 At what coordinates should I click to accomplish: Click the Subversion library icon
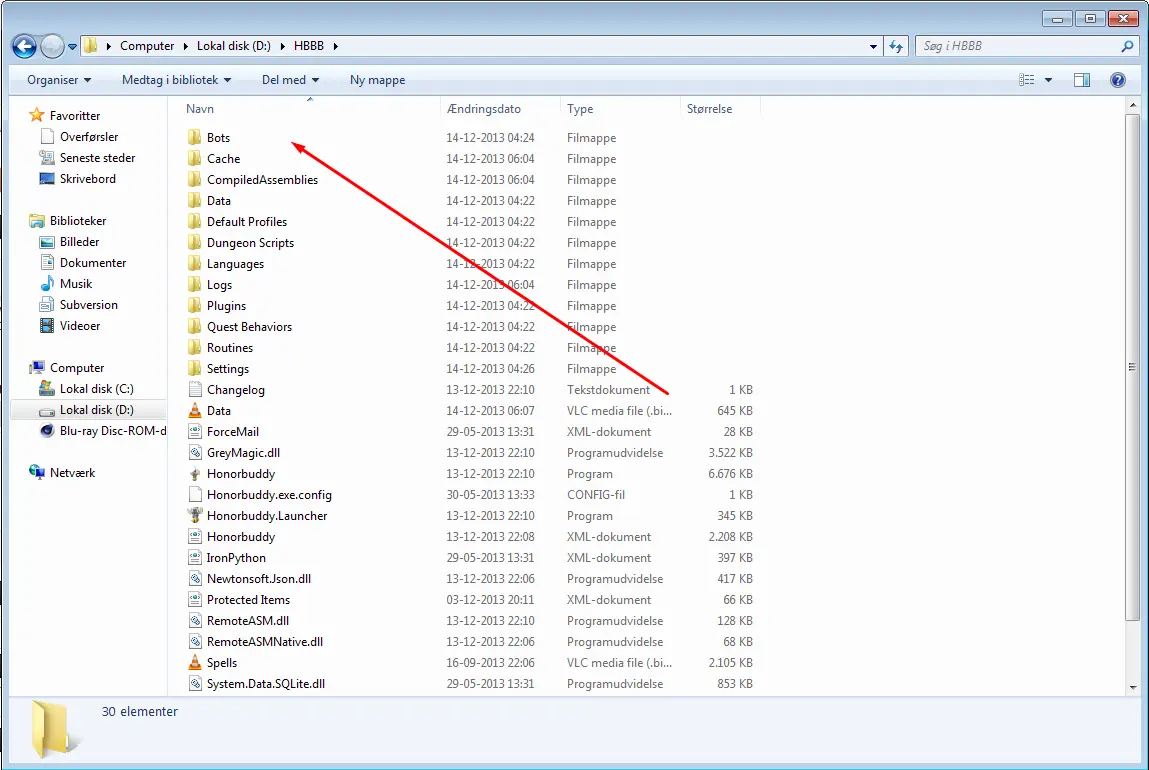[47, 305]
